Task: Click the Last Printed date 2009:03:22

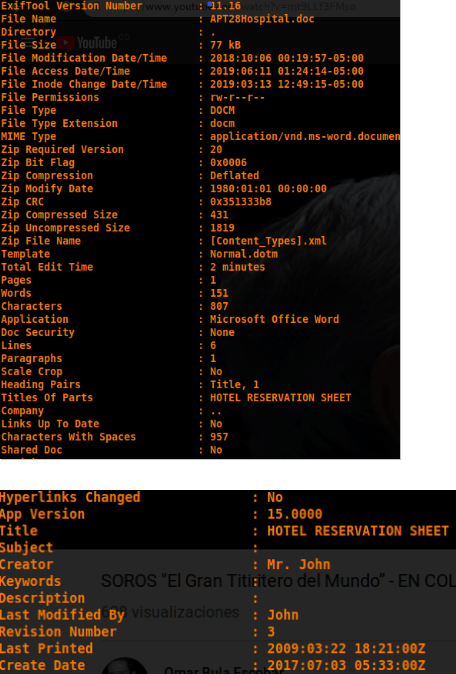Action: tap(346, 649)
